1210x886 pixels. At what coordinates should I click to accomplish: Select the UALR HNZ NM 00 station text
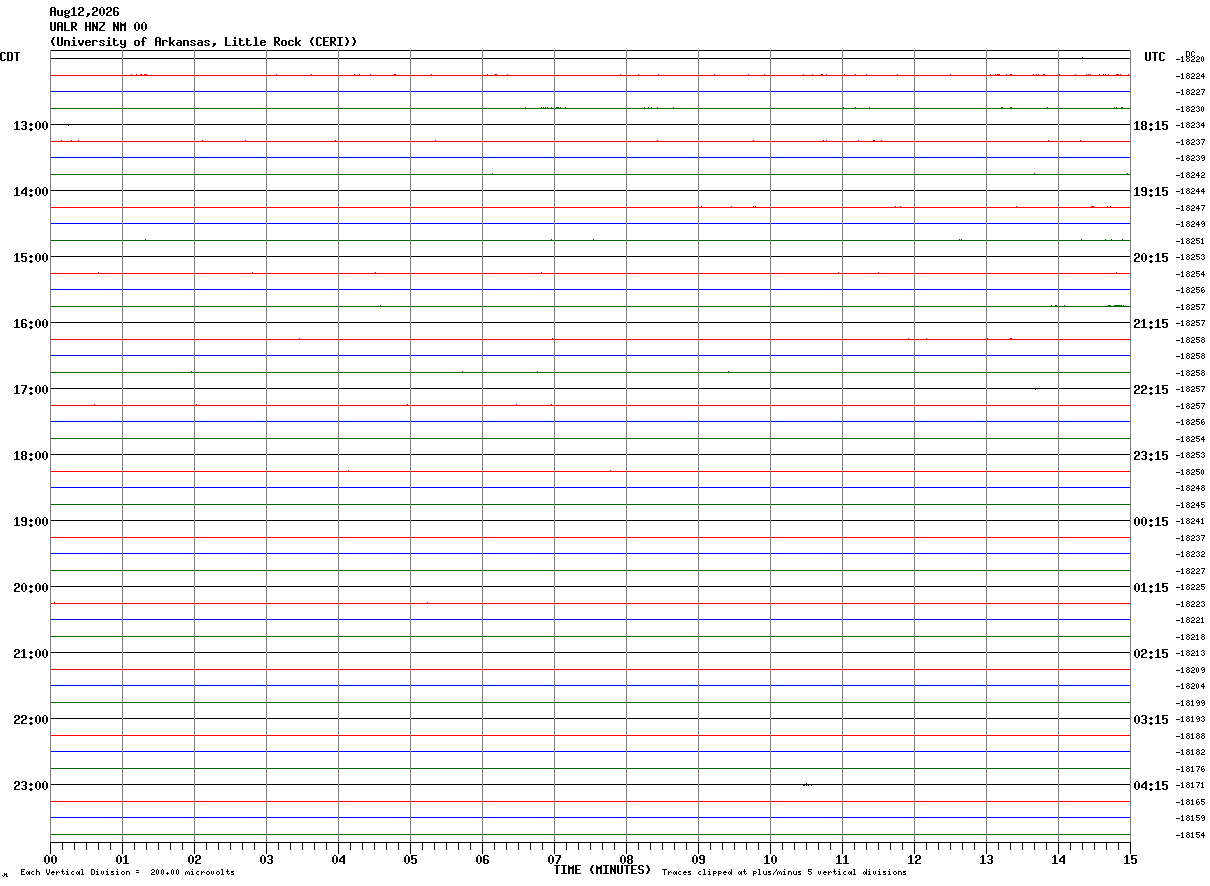98,27
